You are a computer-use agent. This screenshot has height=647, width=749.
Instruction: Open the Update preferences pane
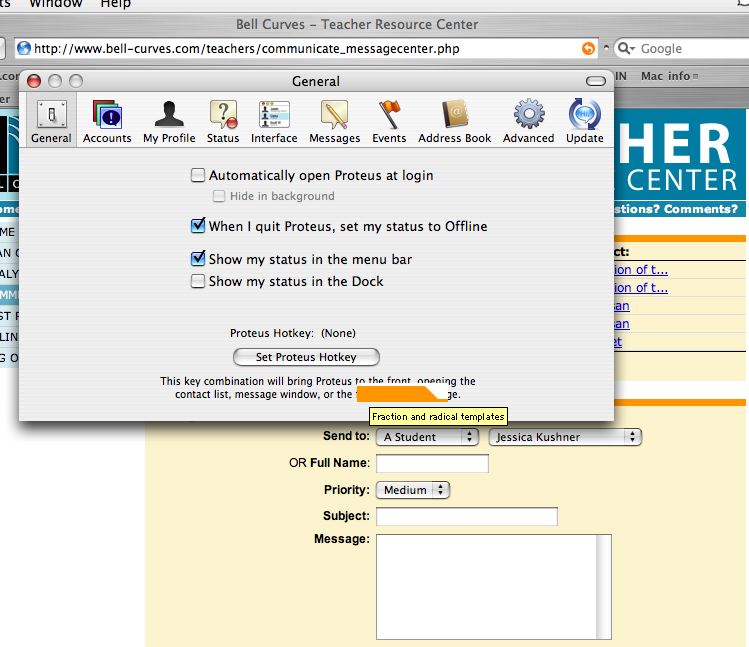585,121
